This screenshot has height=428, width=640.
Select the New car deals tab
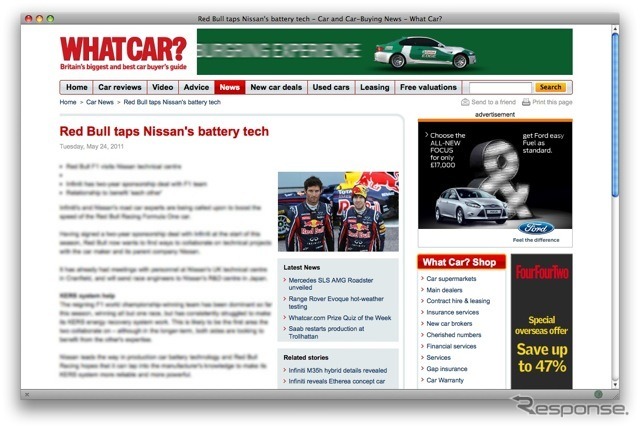[275, 88]
